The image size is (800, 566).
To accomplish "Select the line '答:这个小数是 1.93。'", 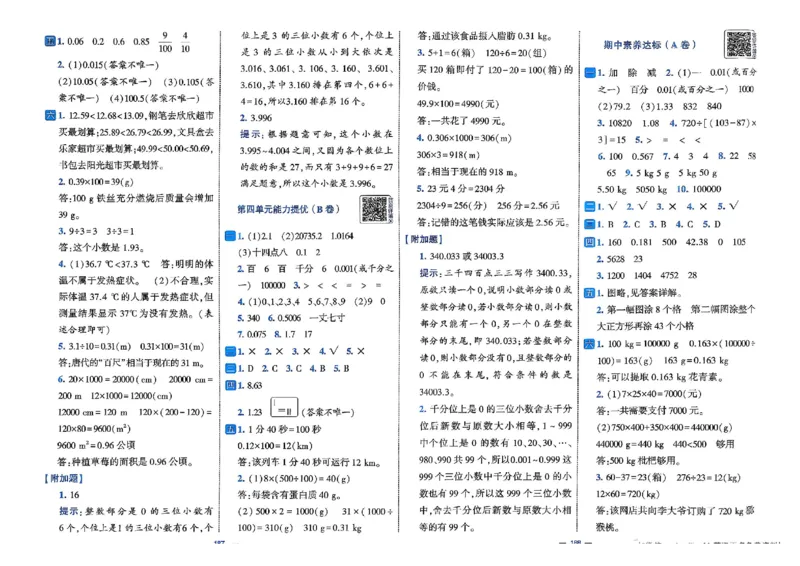I will click(102, 248).
